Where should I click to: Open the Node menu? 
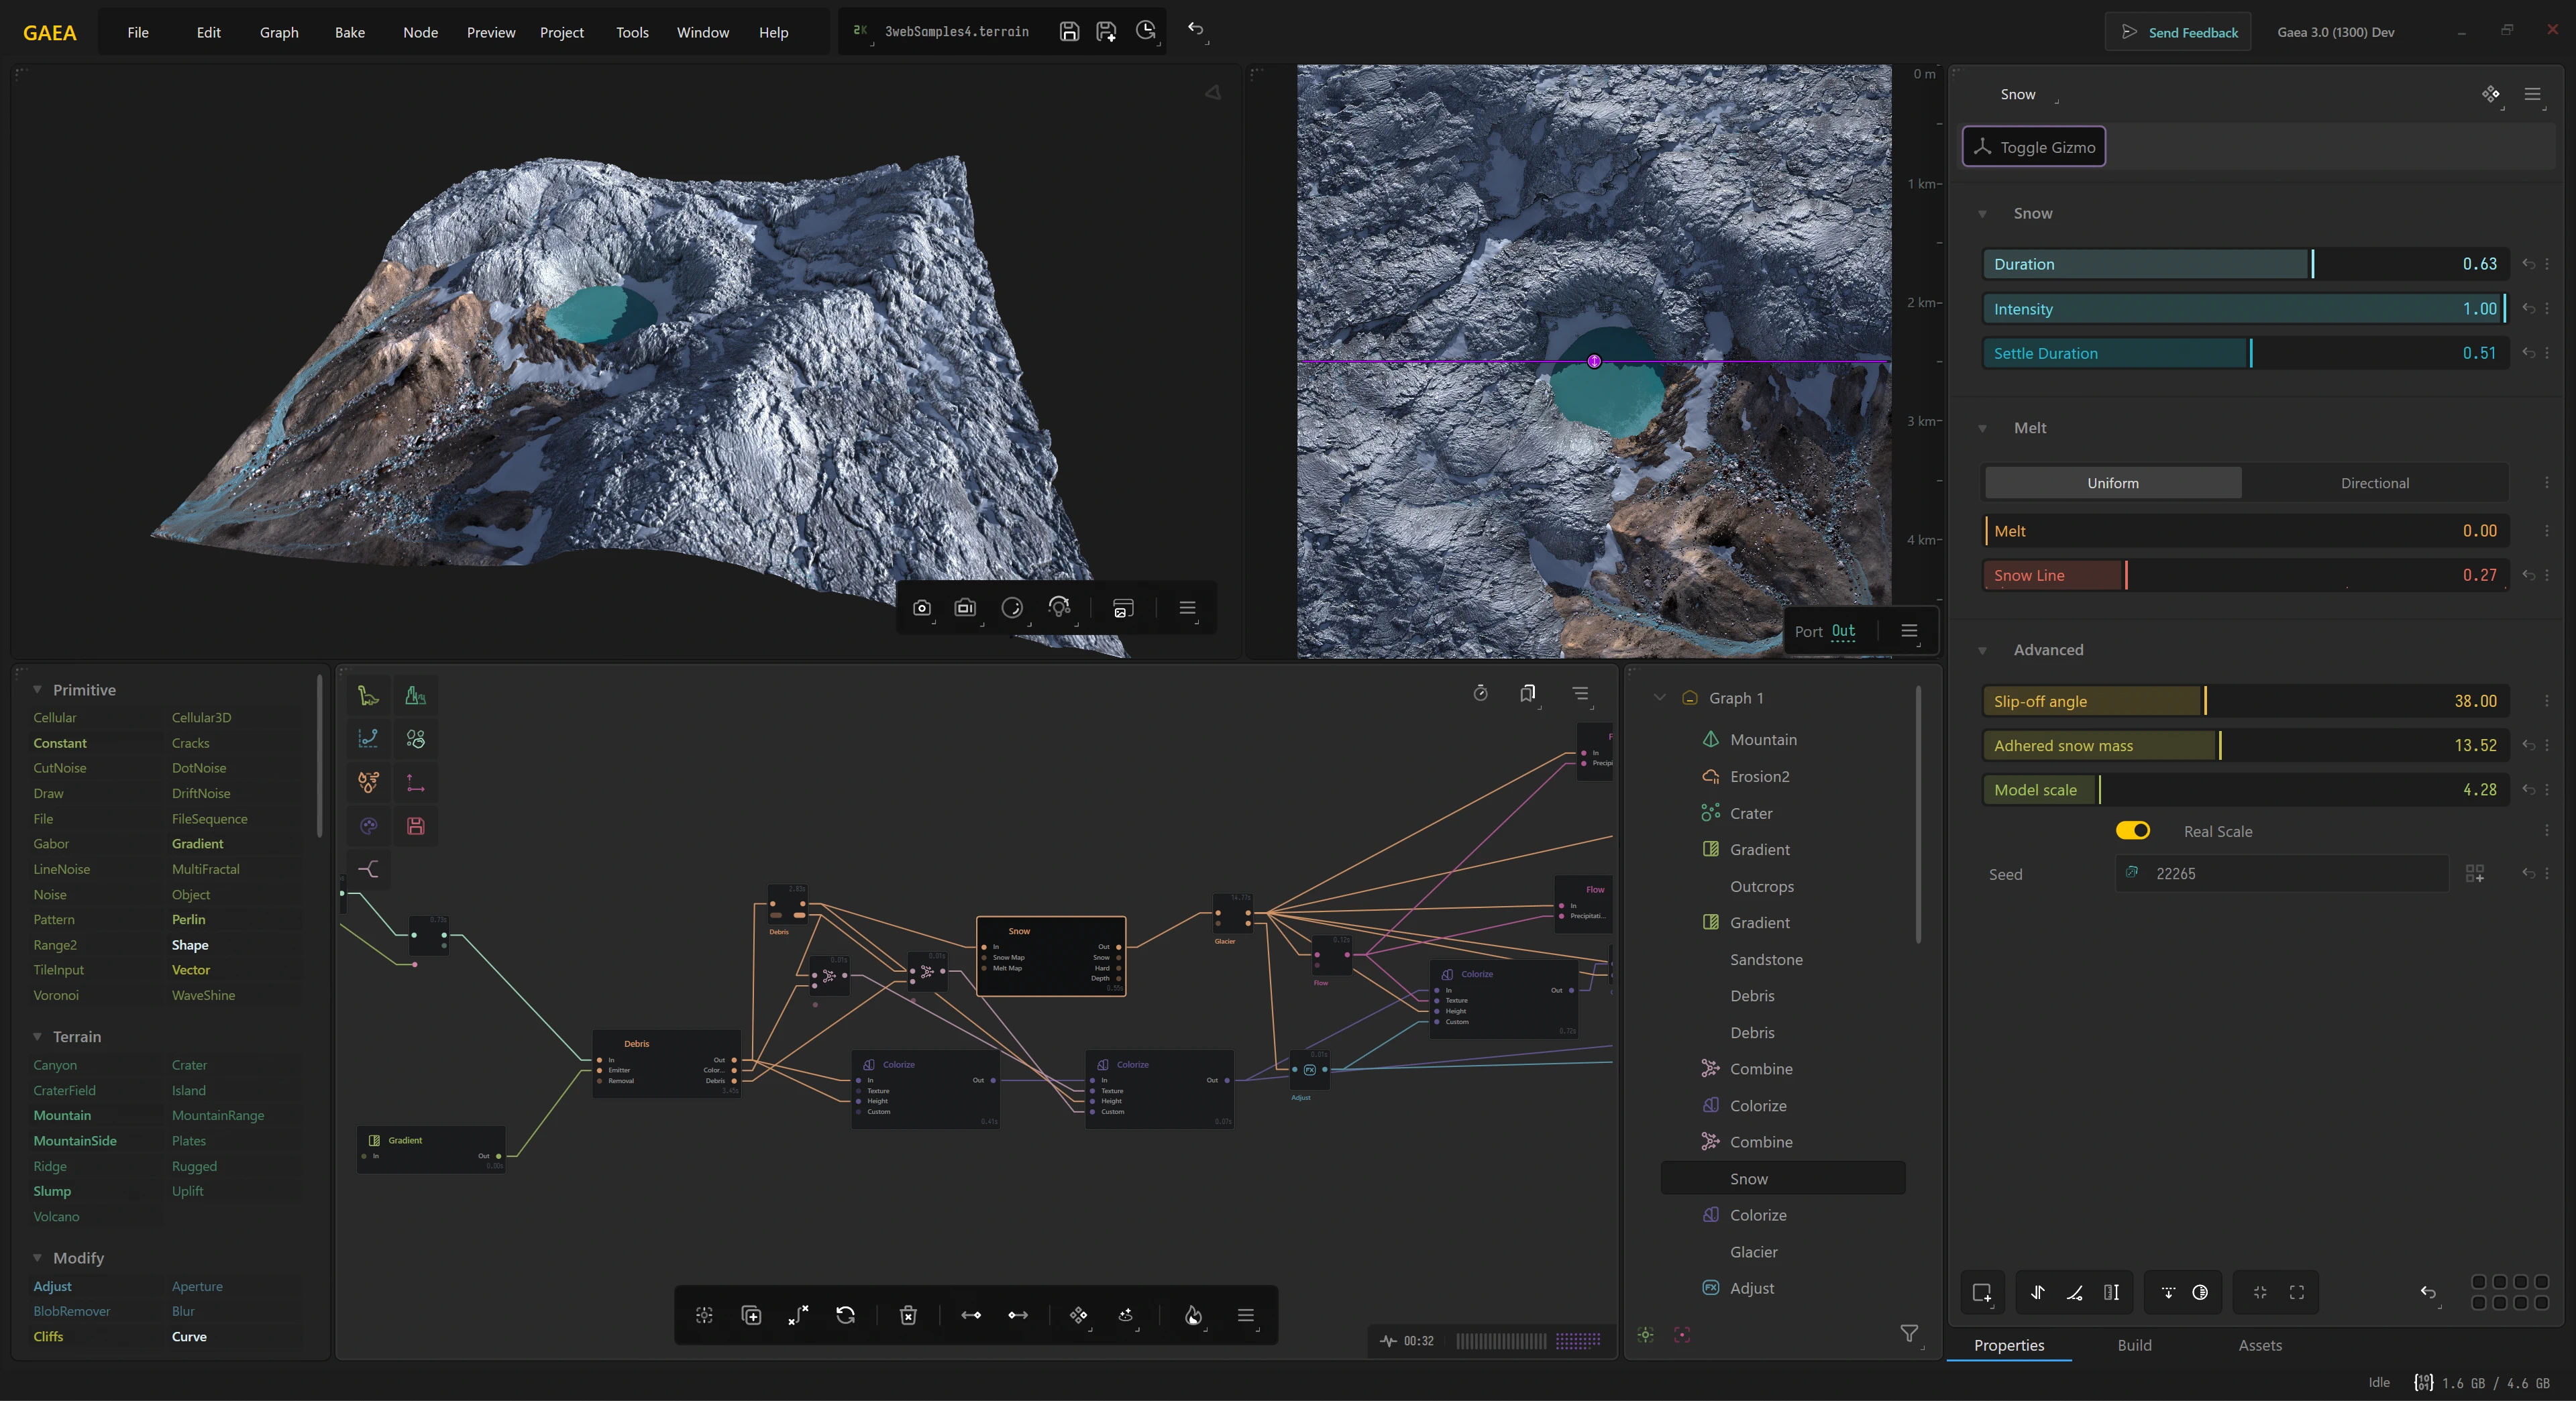click(x=420, y=32)
